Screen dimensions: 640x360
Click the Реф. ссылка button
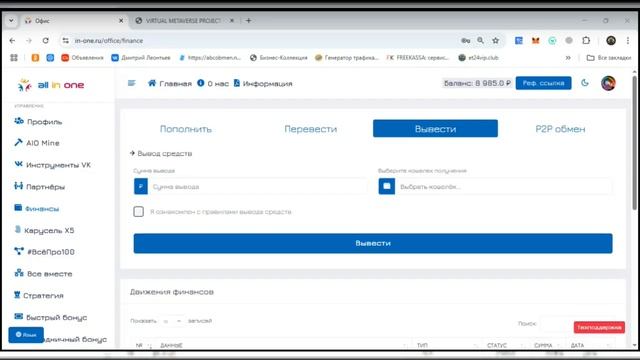point(543,83)
